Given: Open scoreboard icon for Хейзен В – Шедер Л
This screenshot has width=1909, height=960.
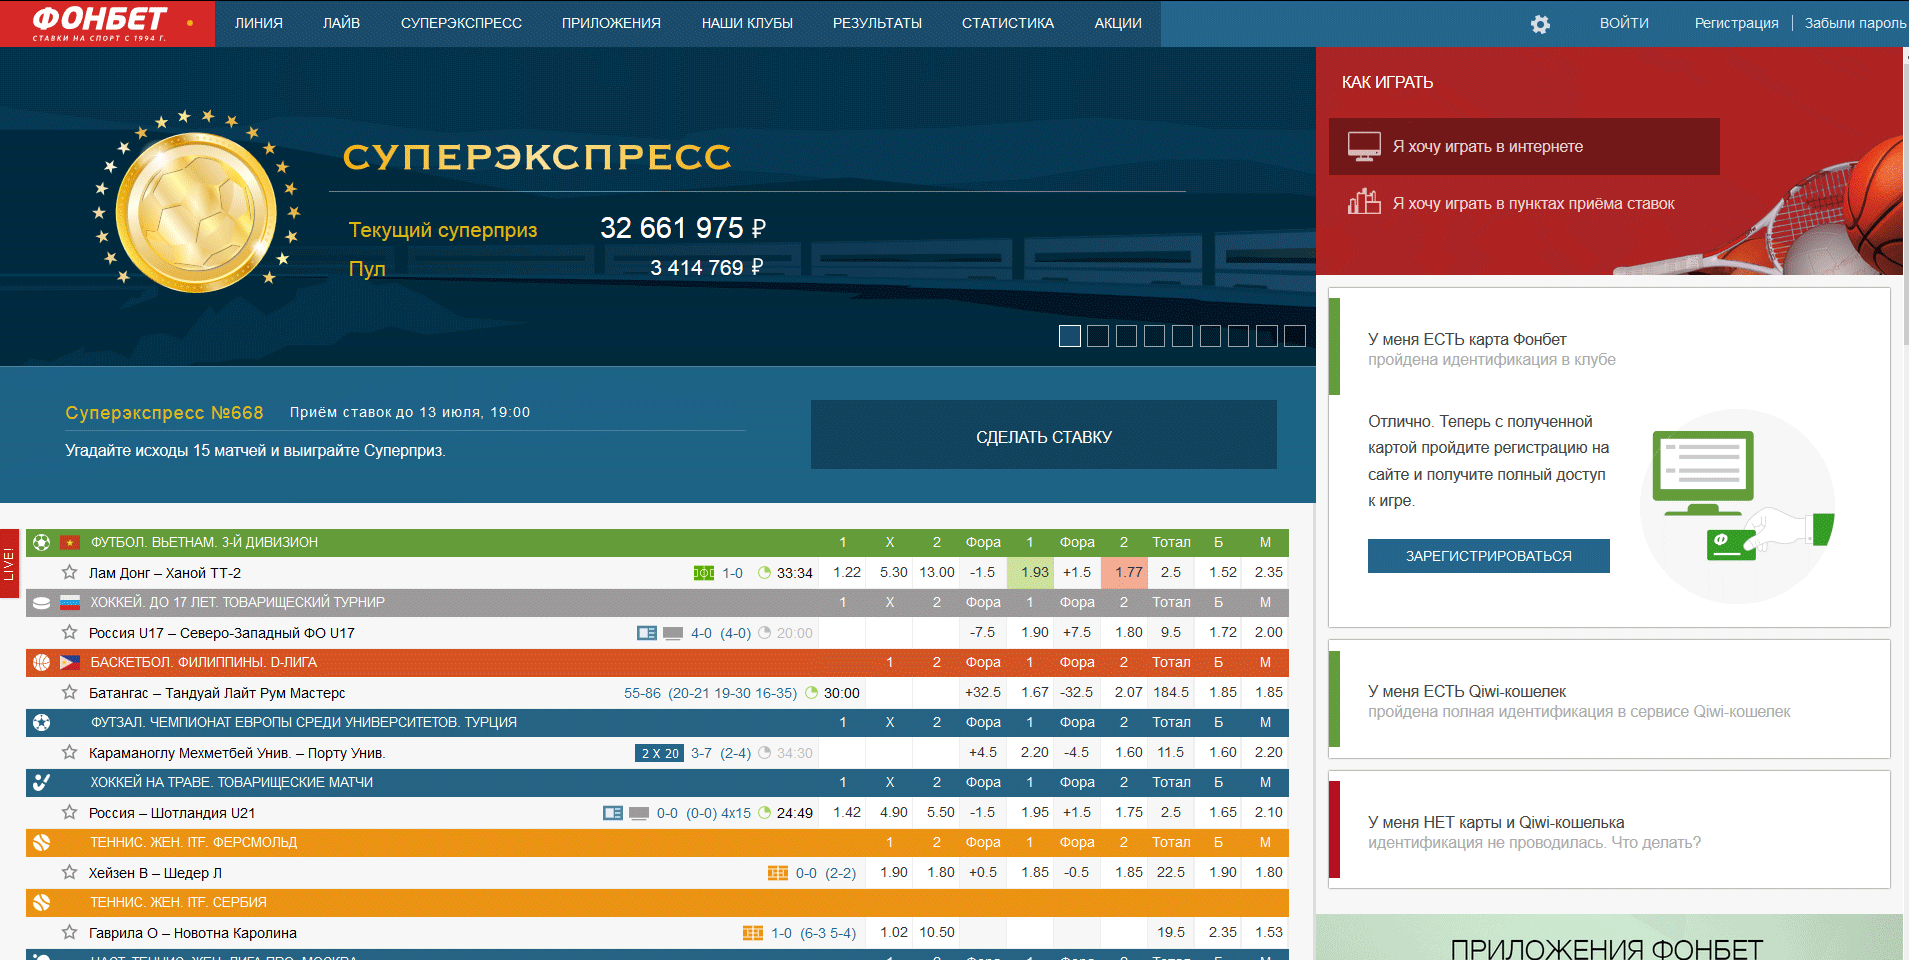Looking at the screenshot, I should tap(778, 873).
